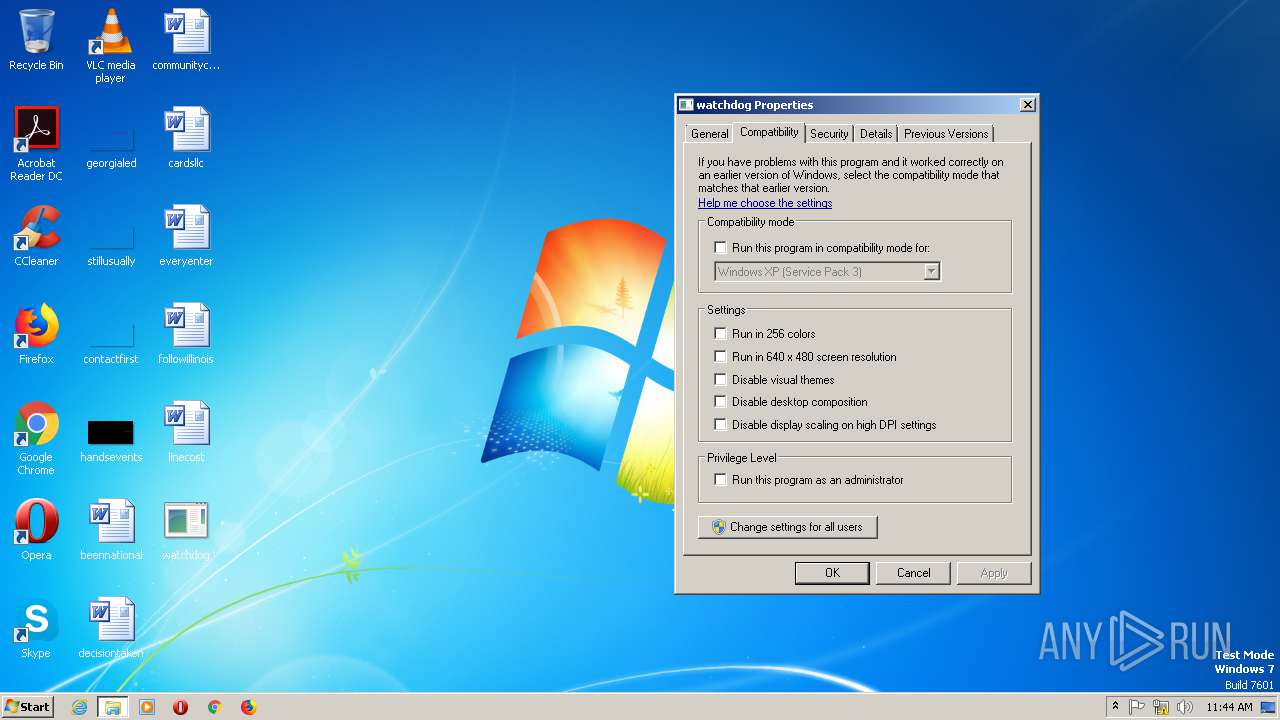
Task: Open the decisiontaken Word document
Action: click(x=111, y=628)
